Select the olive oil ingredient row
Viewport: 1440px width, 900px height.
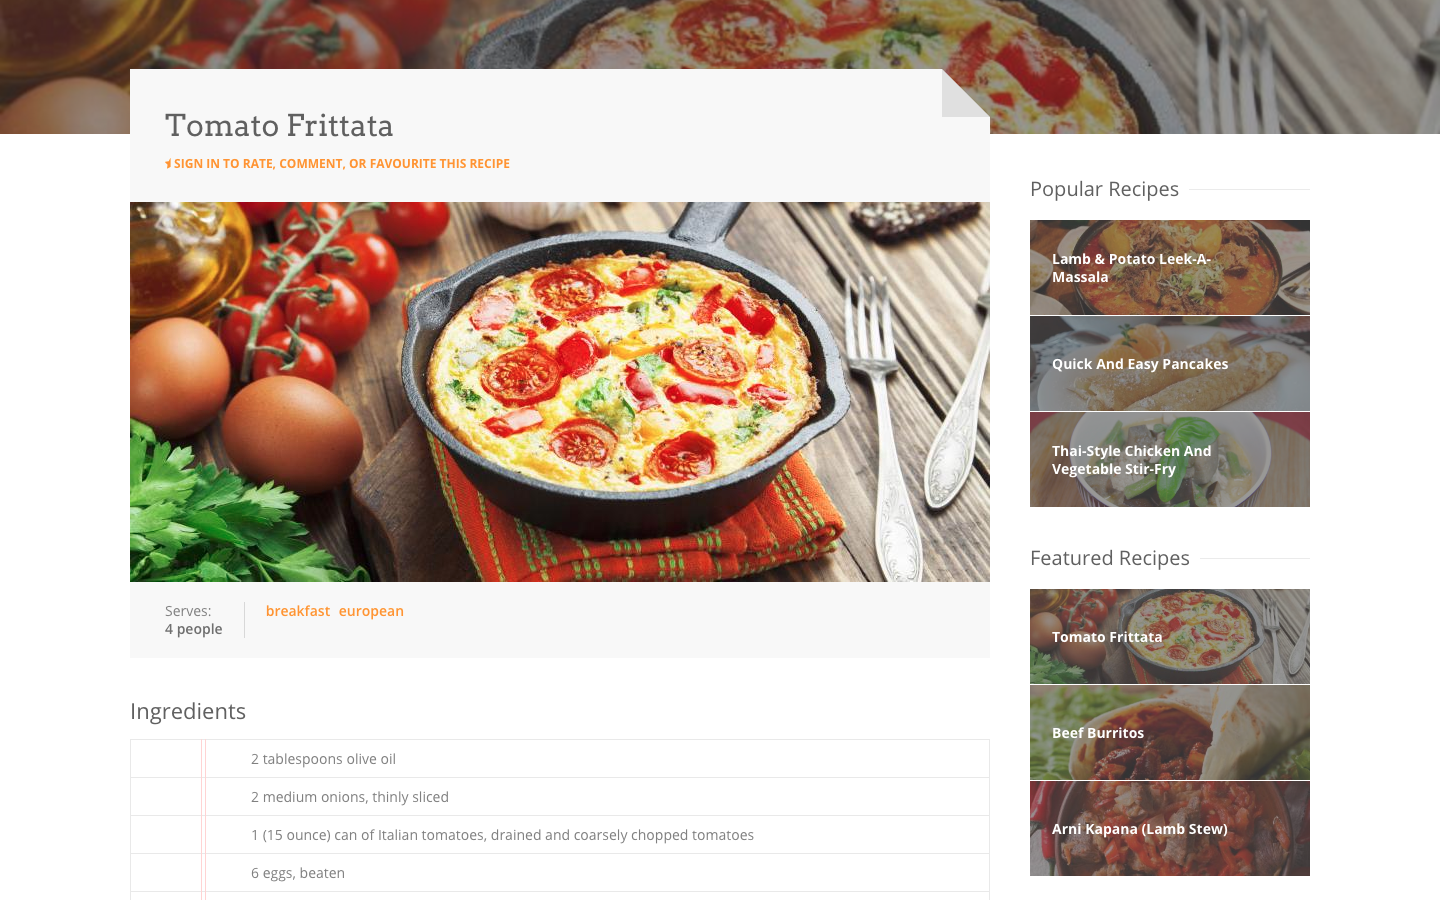tap(560, 759)
